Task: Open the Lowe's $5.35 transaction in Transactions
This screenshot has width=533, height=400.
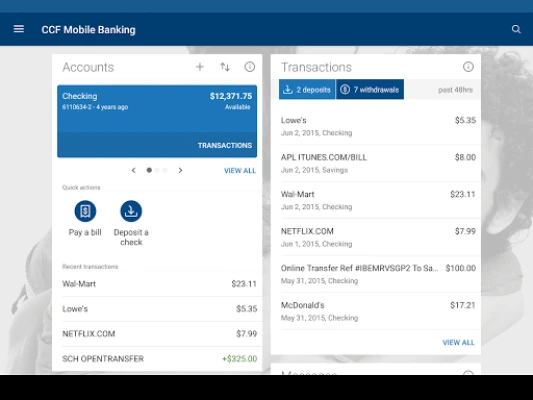Action: 378,126
